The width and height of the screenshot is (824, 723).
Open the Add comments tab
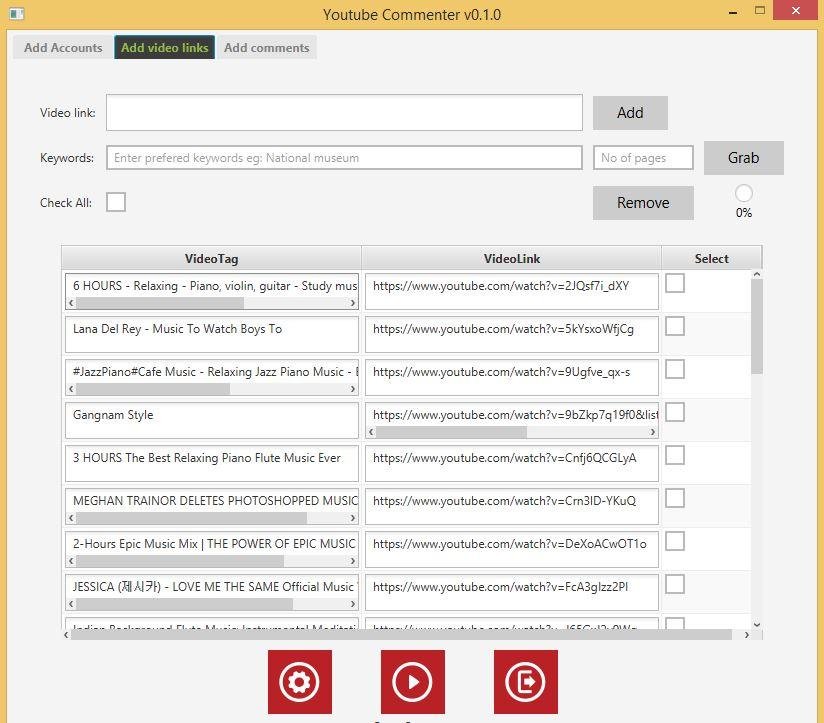click(x=266, y=48)
